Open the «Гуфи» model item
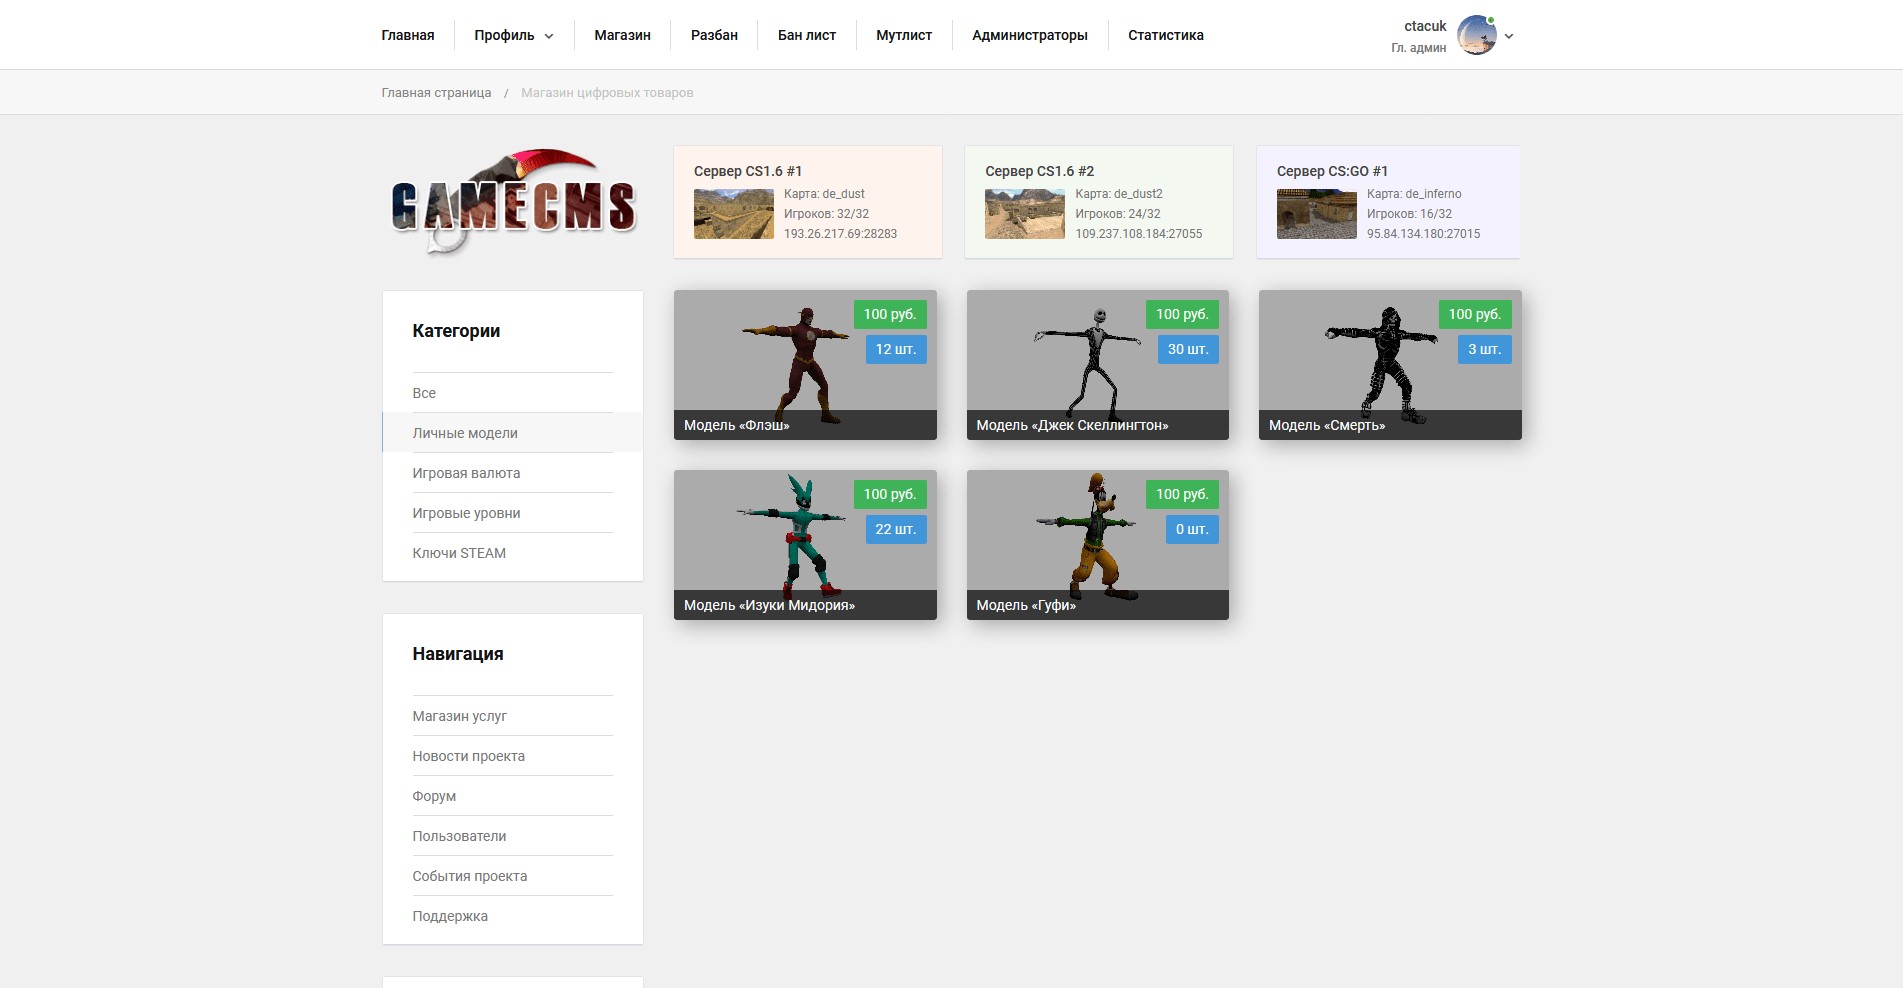This screenshot has width=1903, height=988. [x=1097, y=545]
